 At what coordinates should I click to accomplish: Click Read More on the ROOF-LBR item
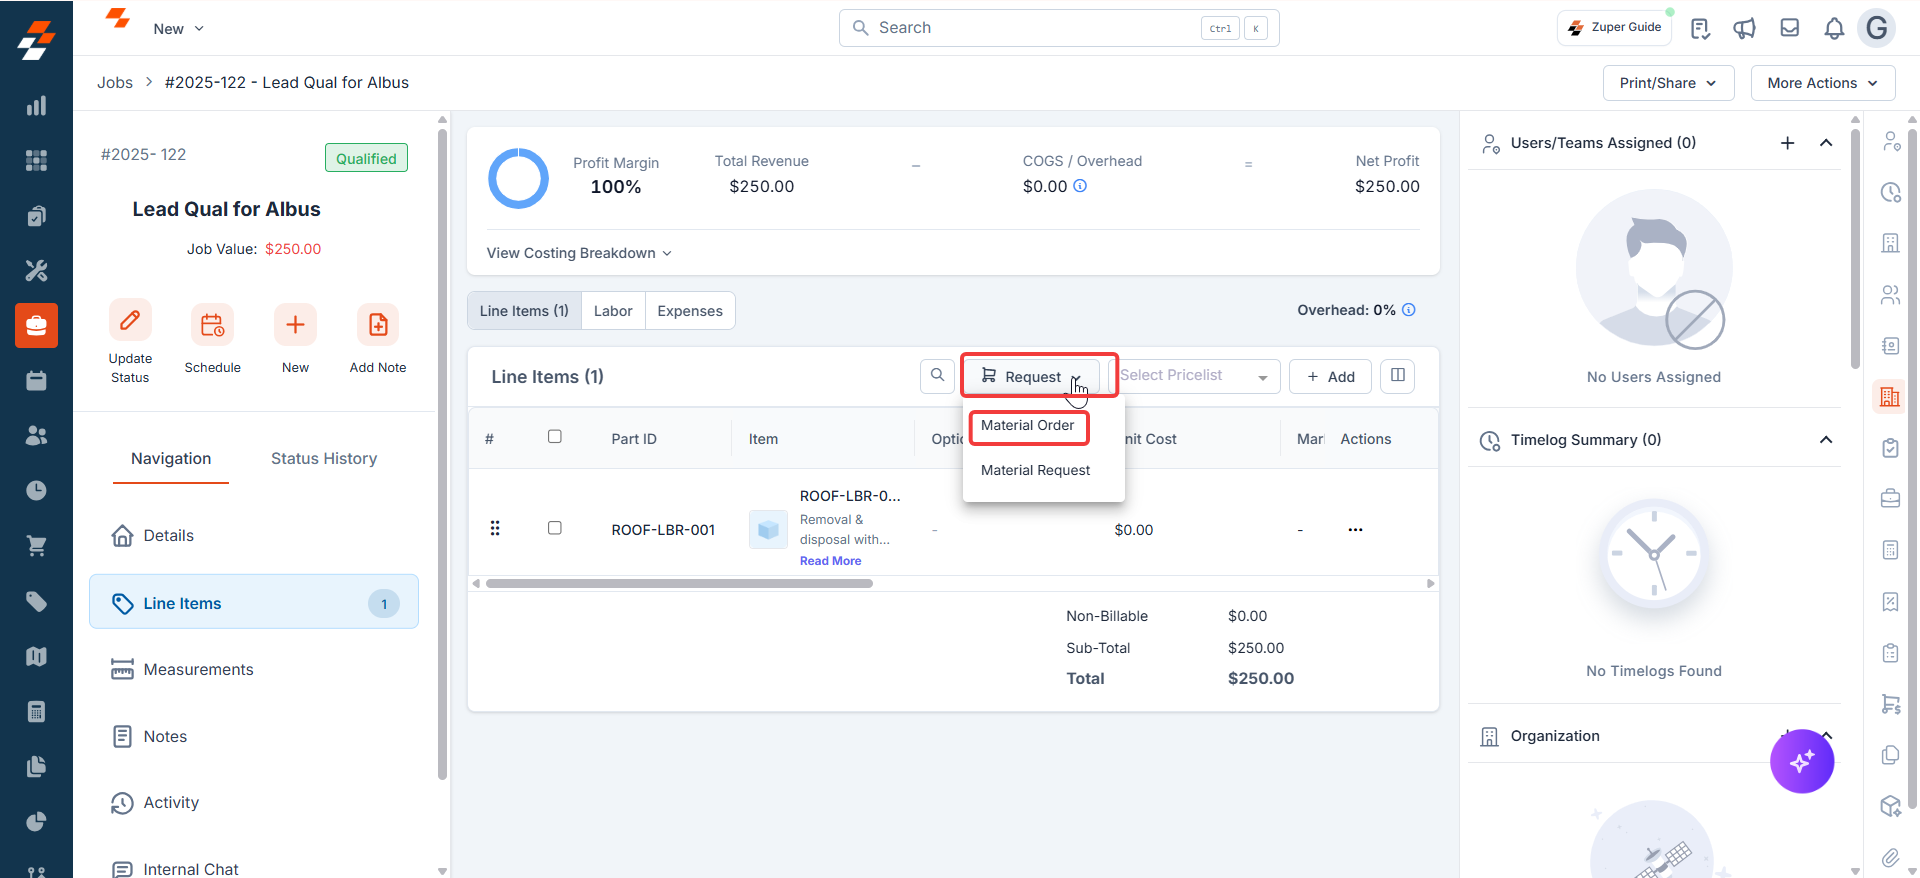tap(830, 561)
